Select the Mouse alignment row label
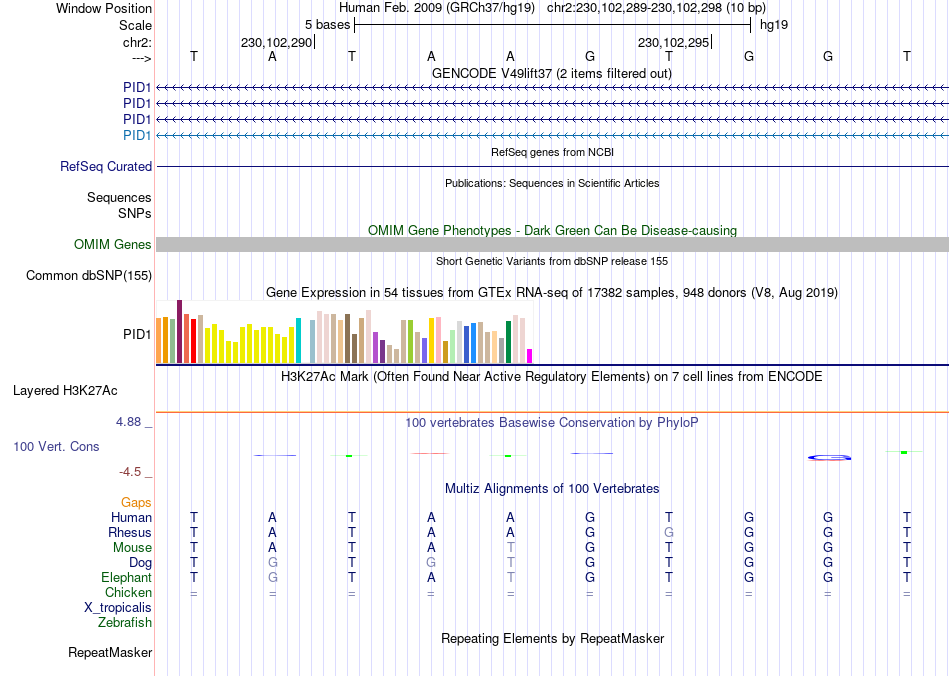Viewport: 950px width, 676px height. tap(132, 548)
